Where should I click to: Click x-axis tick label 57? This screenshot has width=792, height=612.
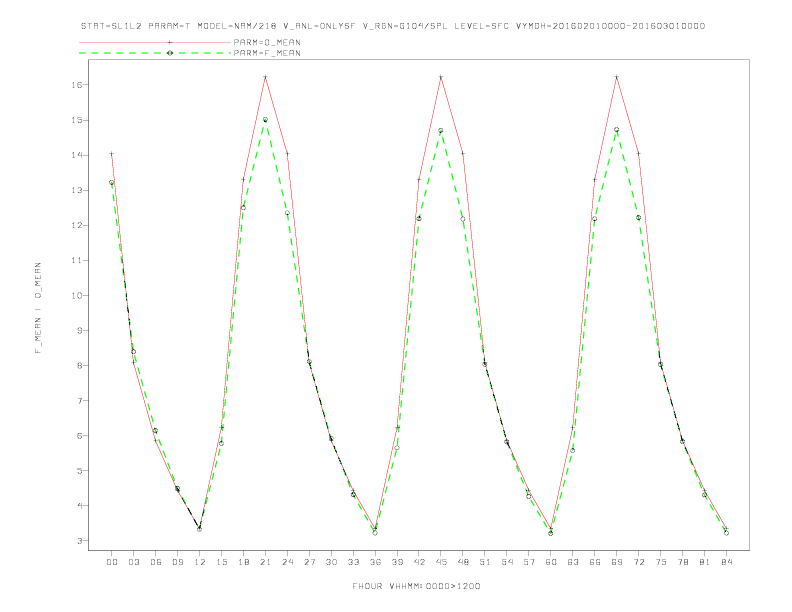[529, 562]
